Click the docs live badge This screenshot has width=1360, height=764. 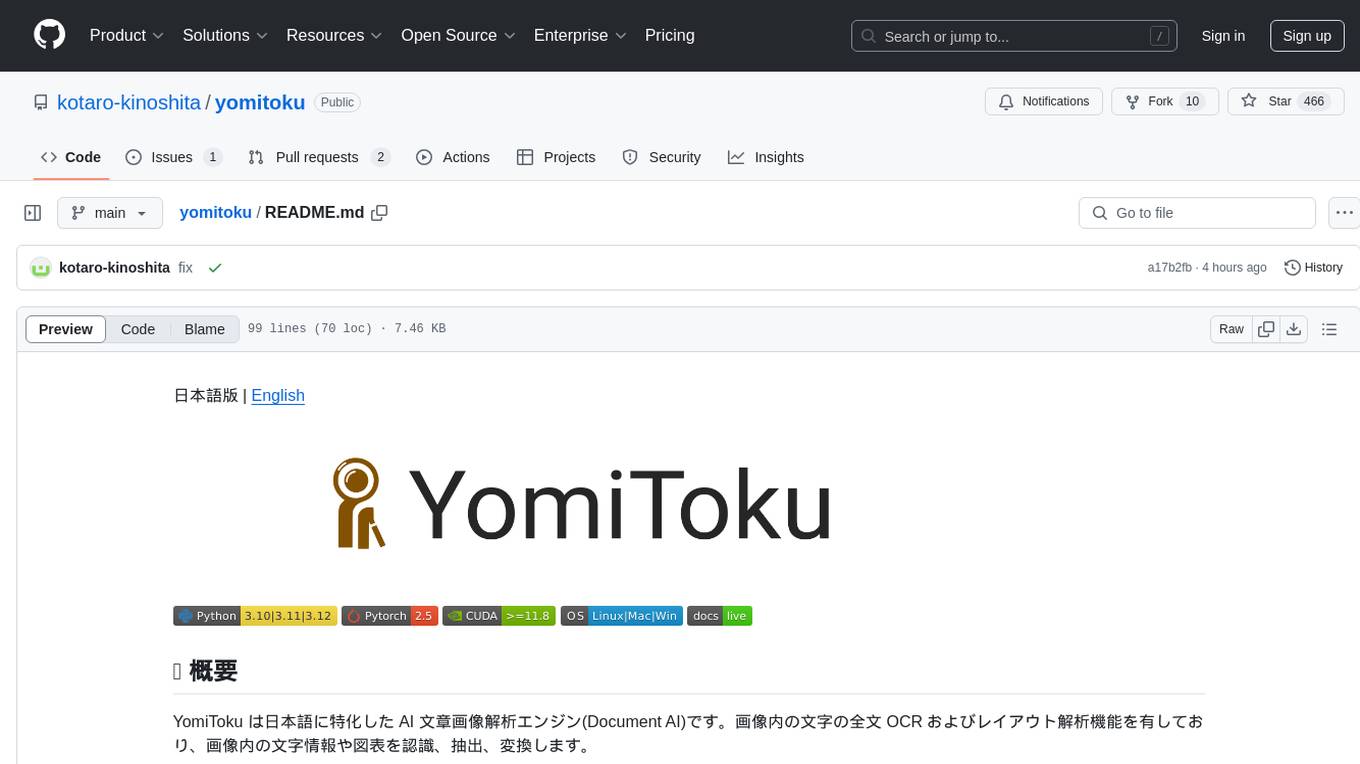[x=720, y=616]
